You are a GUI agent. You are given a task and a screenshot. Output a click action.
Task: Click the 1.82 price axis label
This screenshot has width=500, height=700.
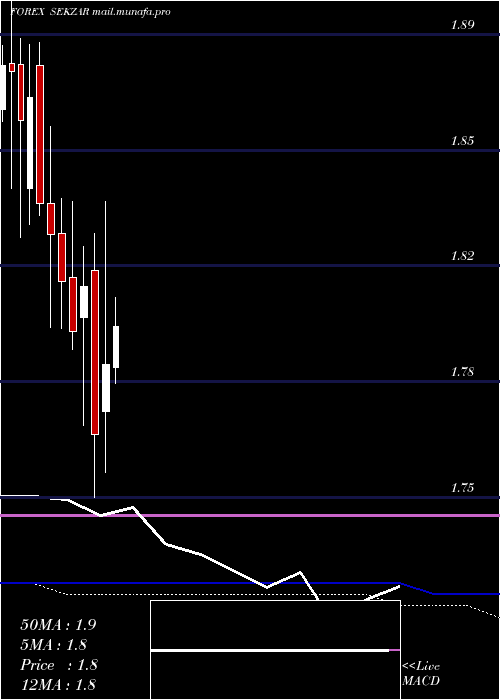[462, 256]
